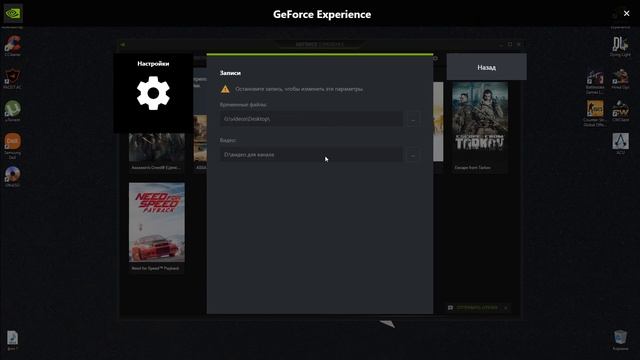Click the feedback link at the bottom of the background window
This screenshot has width=640, height=360.
tap(477, 308)
